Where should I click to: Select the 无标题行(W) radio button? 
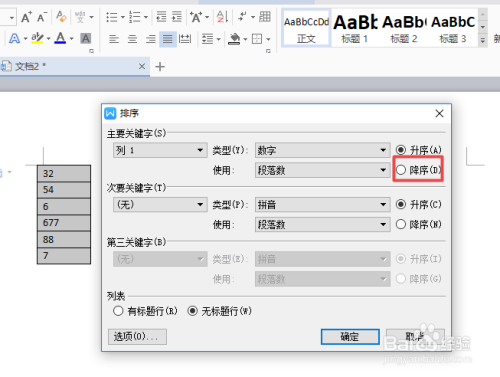point(192,311)
